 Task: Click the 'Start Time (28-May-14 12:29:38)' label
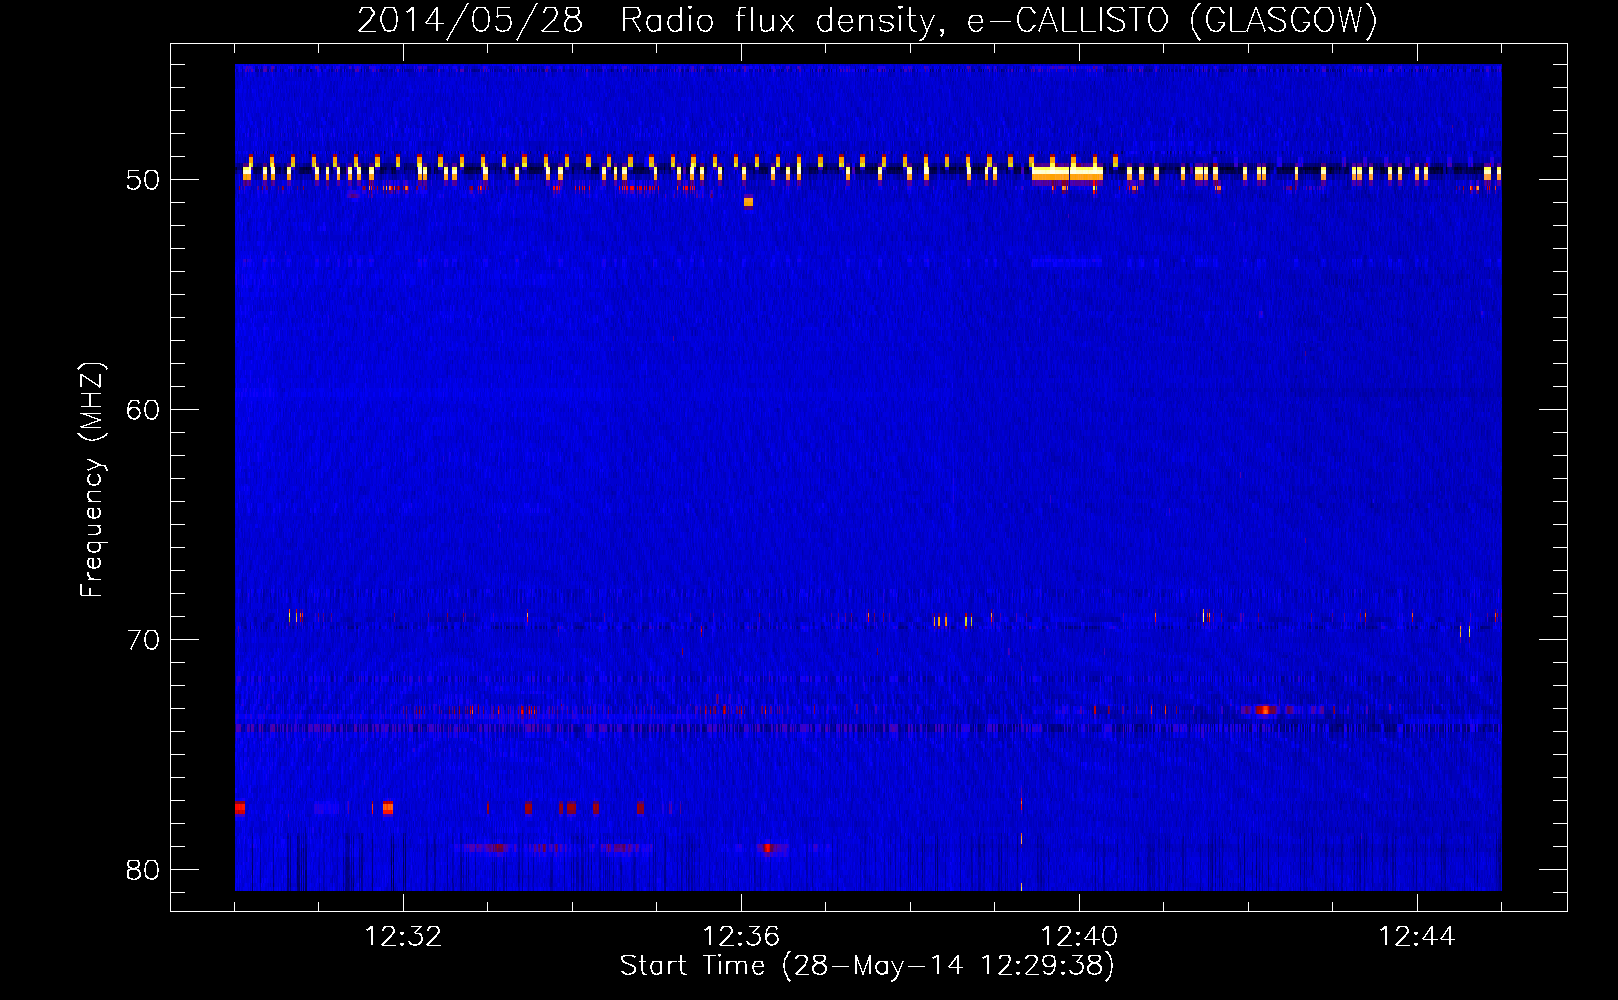pos(867,966)
